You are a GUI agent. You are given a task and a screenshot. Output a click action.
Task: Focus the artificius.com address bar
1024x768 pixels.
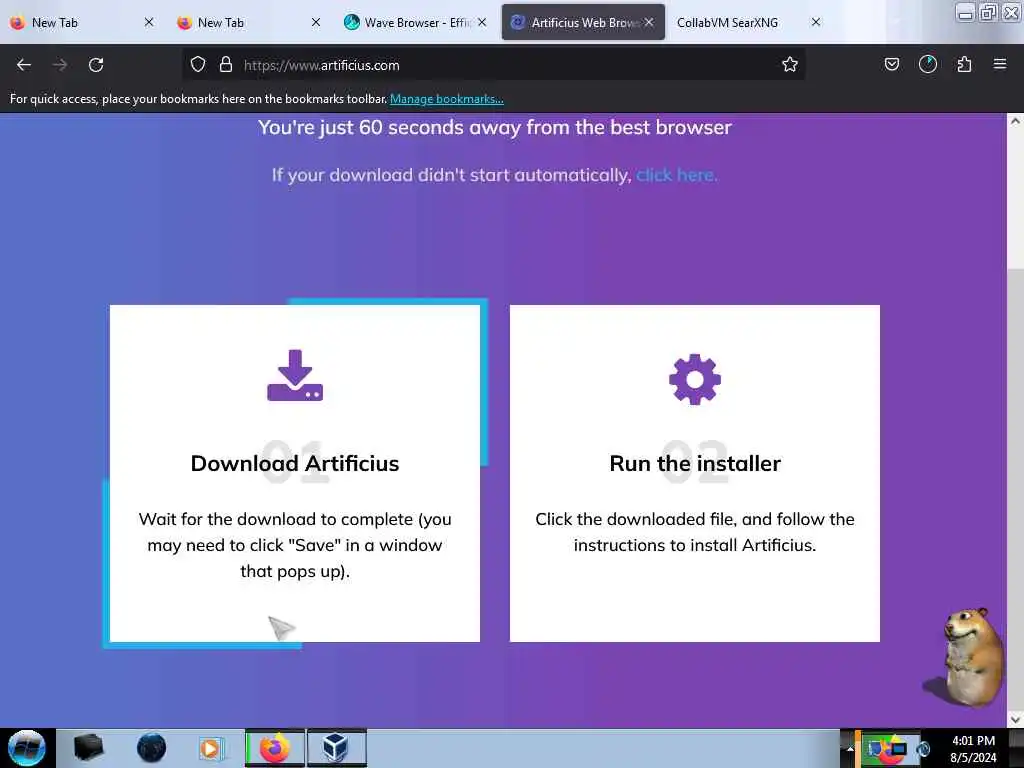(496, 65)
